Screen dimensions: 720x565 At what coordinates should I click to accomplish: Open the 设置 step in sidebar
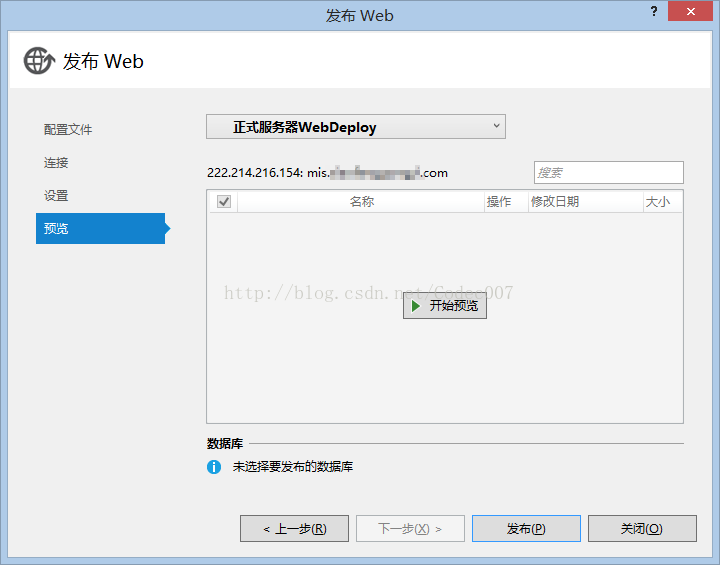tap(56, 196)
